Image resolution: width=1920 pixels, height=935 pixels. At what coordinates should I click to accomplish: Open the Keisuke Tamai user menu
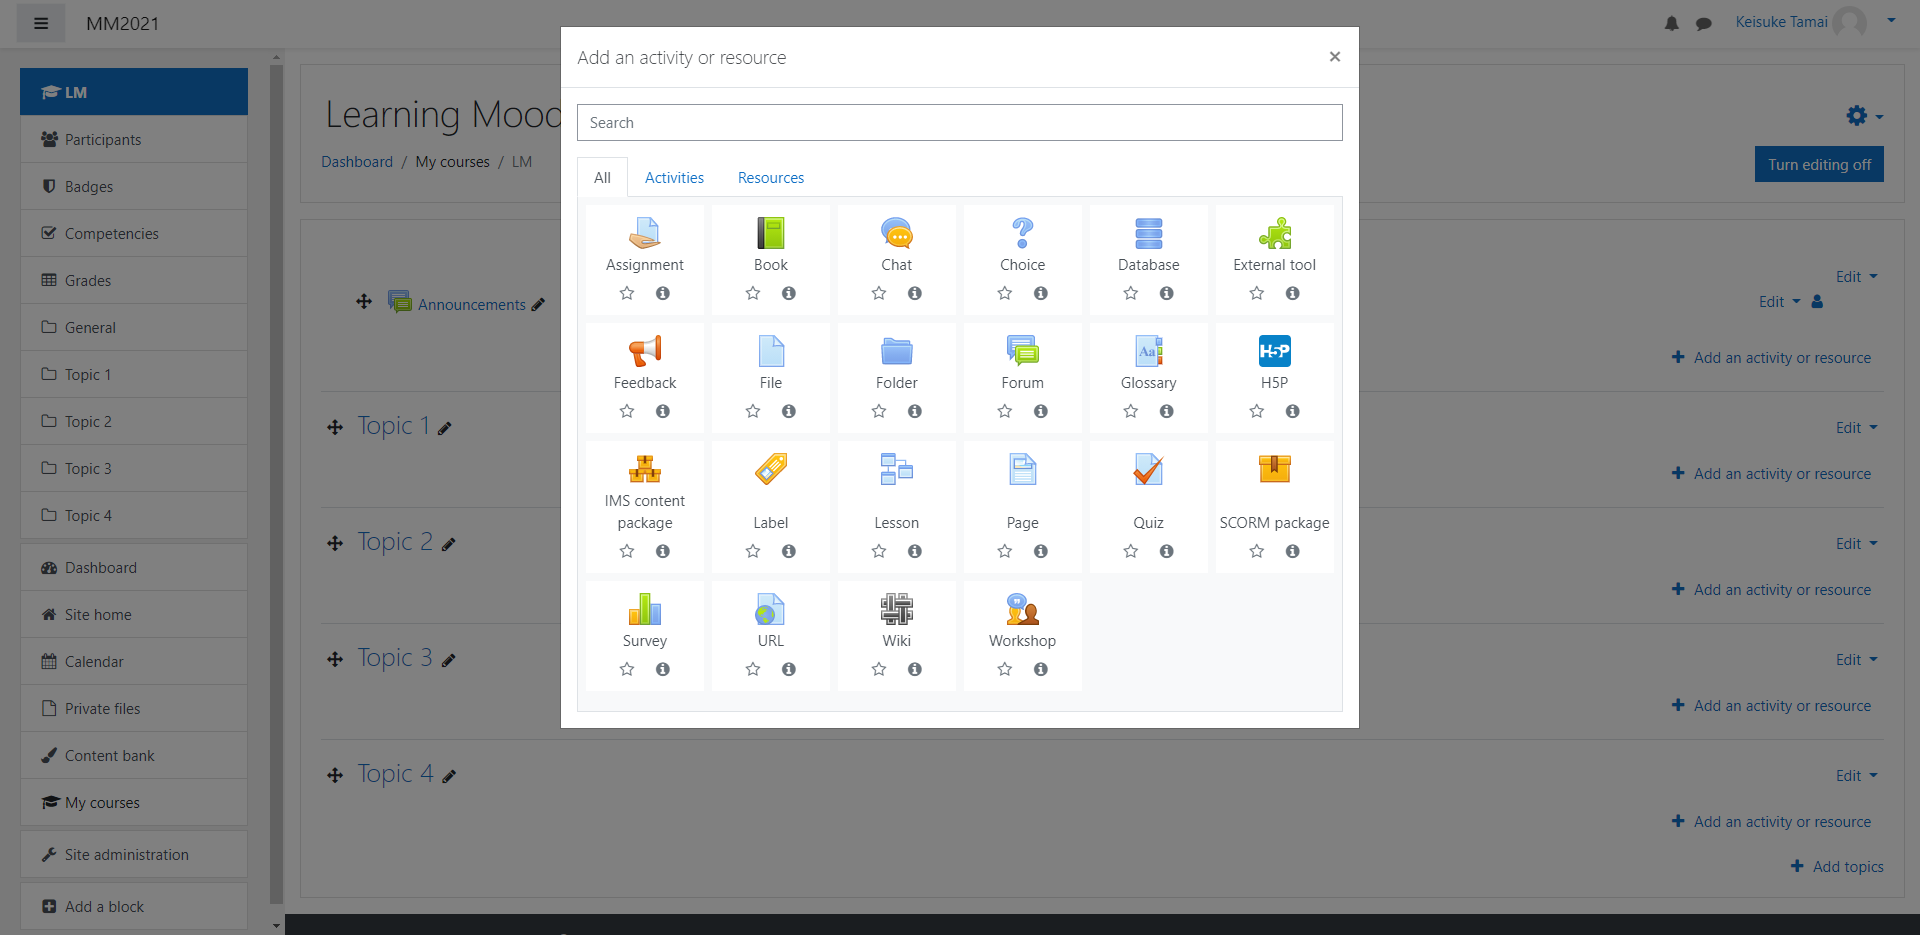[1814, 22]
